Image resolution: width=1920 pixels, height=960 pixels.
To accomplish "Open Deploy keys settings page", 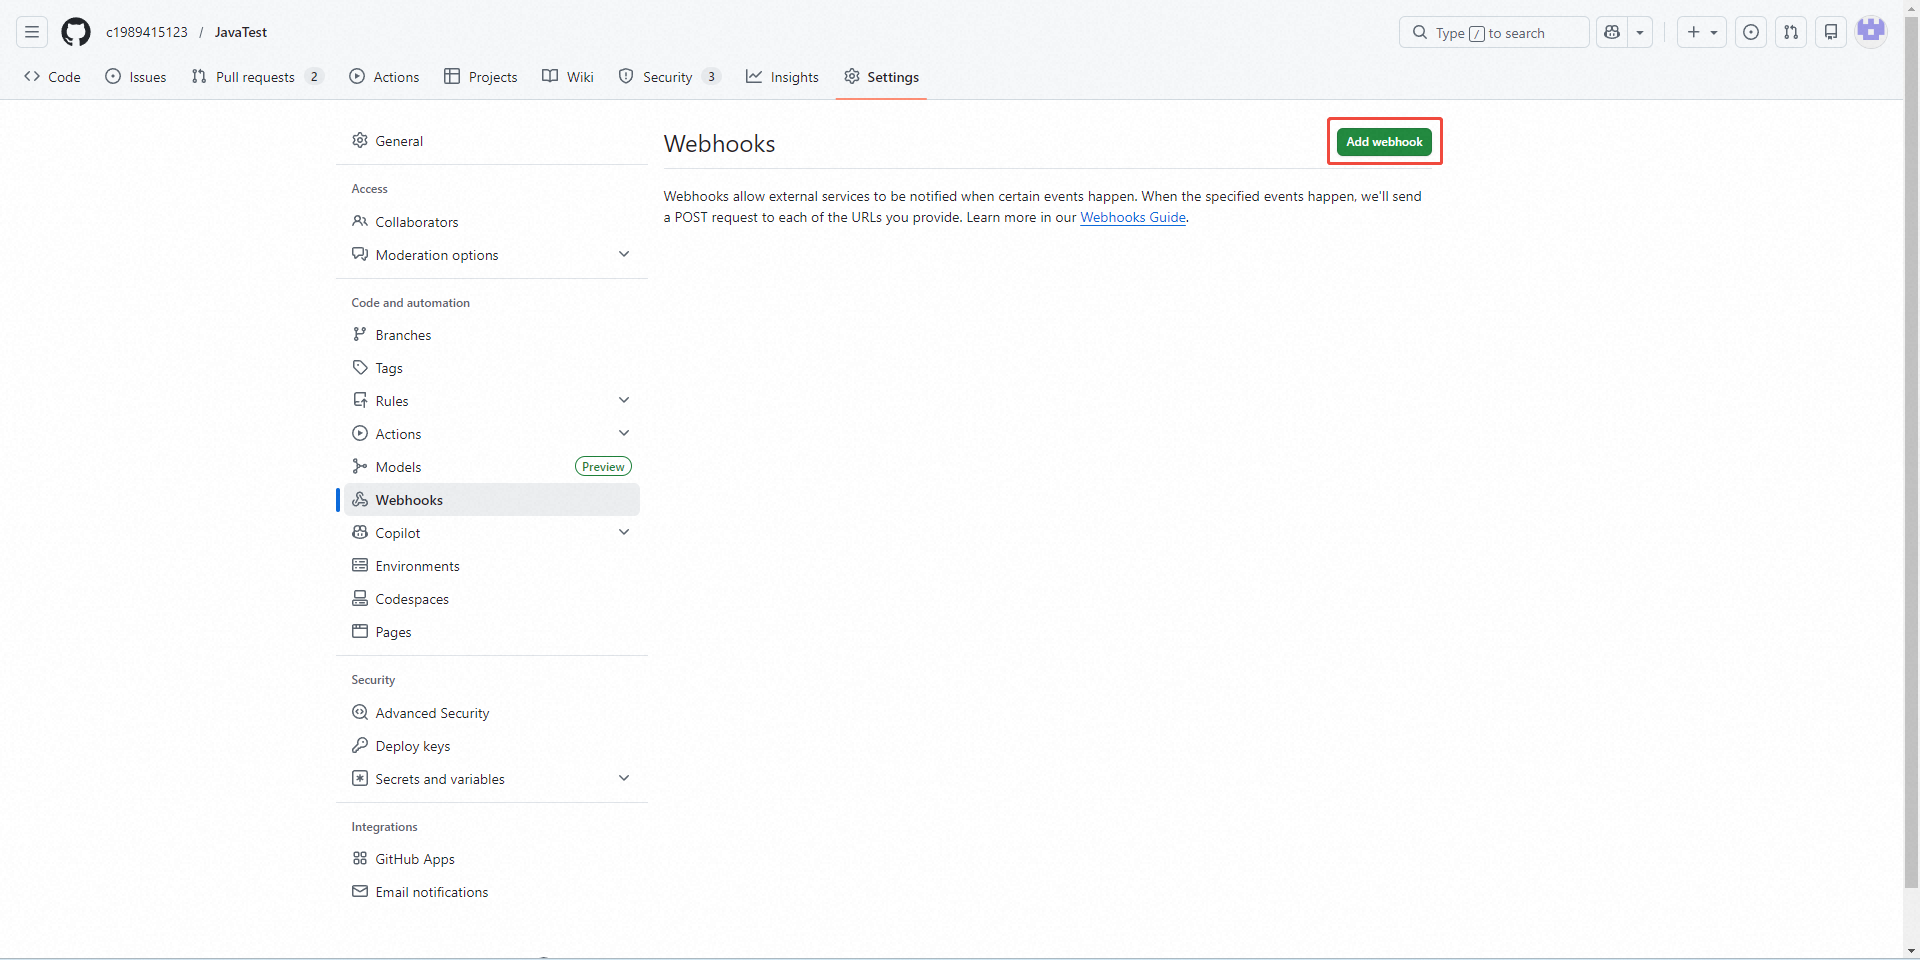I will click(412, 746).
